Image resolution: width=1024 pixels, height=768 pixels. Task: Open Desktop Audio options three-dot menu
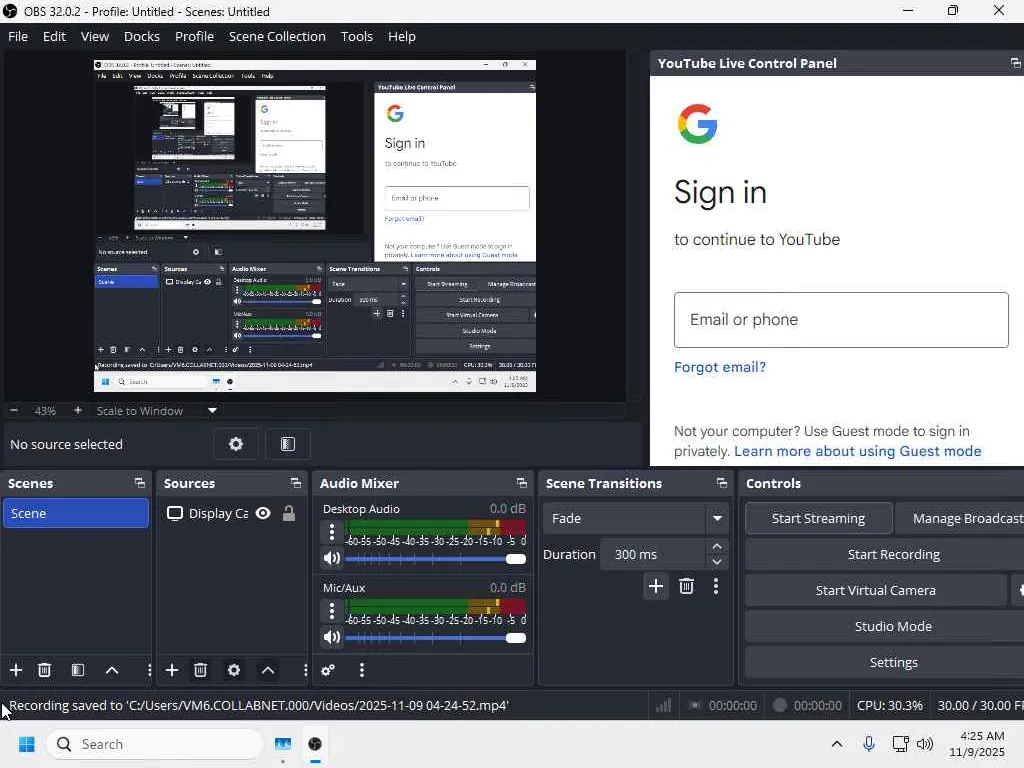click(x=332, y=532)
